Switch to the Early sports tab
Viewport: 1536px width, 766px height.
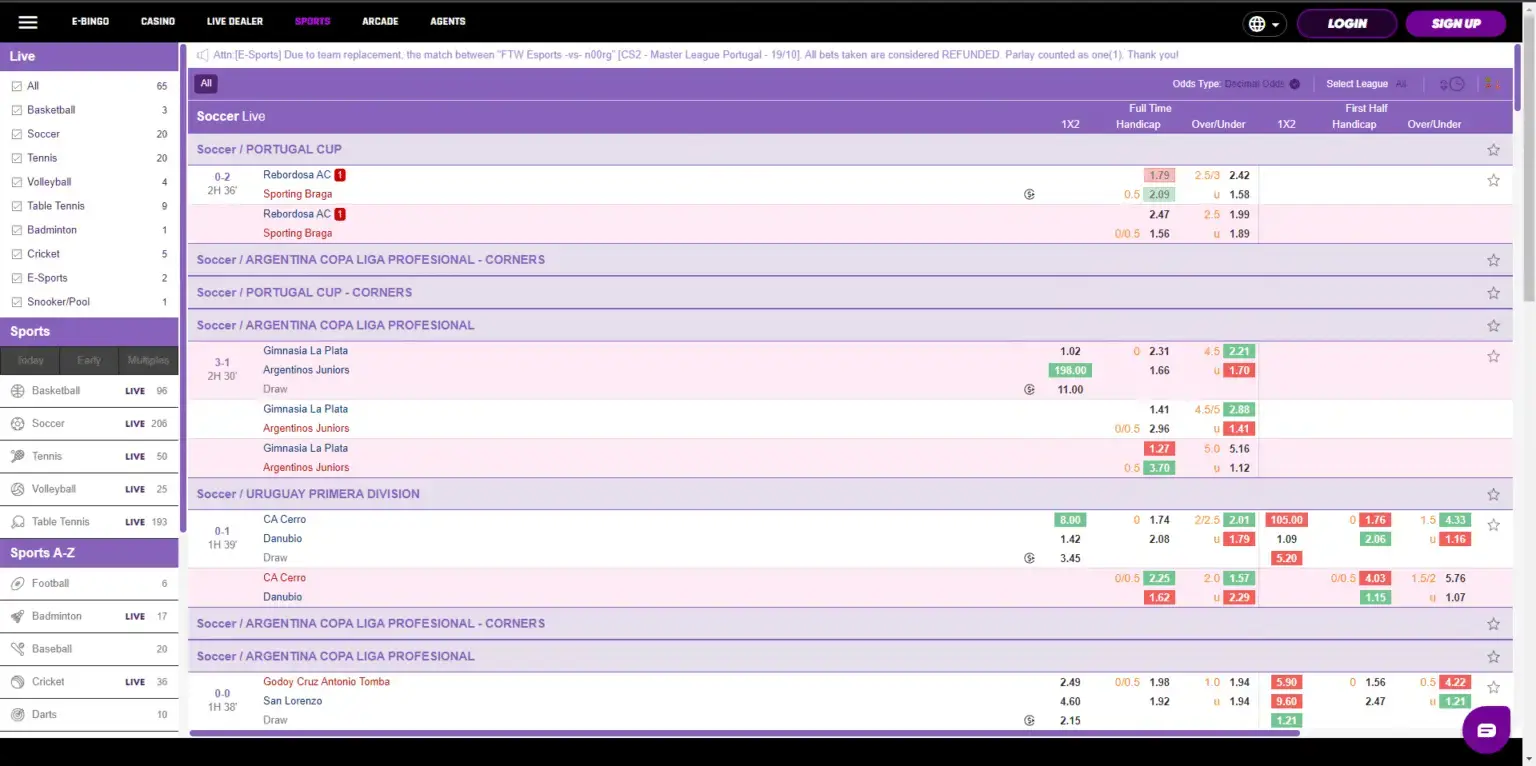click(89, 360)
